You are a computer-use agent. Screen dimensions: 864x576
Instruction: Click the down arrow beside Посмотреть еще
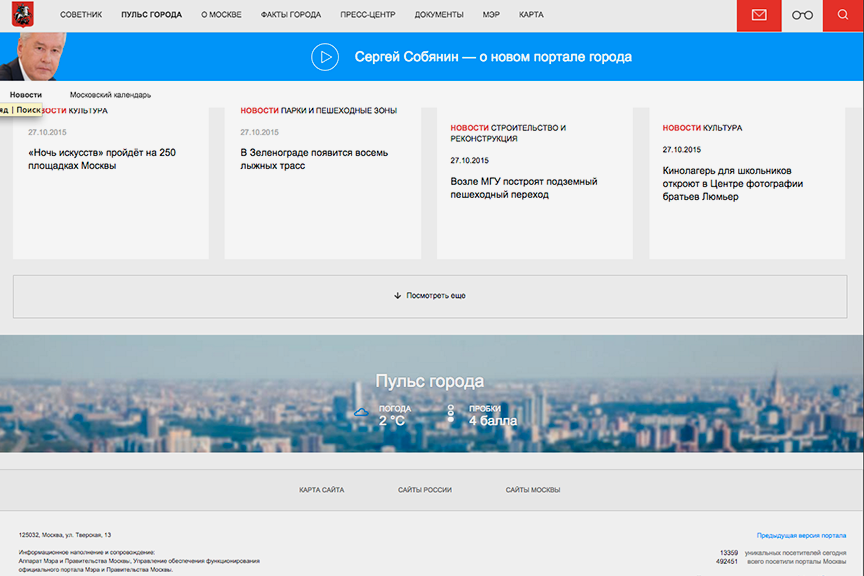[397, 296]
